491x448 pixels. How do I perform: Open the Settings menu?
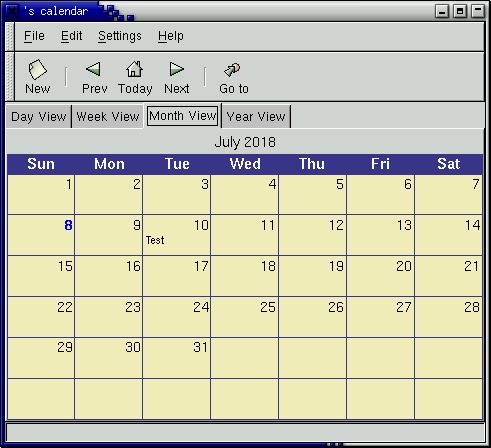tap(120, 36)
